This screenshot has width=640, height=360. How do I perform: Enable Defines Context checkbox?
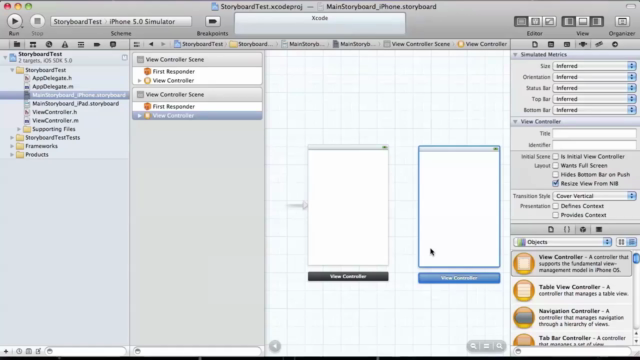coord(556,206)
